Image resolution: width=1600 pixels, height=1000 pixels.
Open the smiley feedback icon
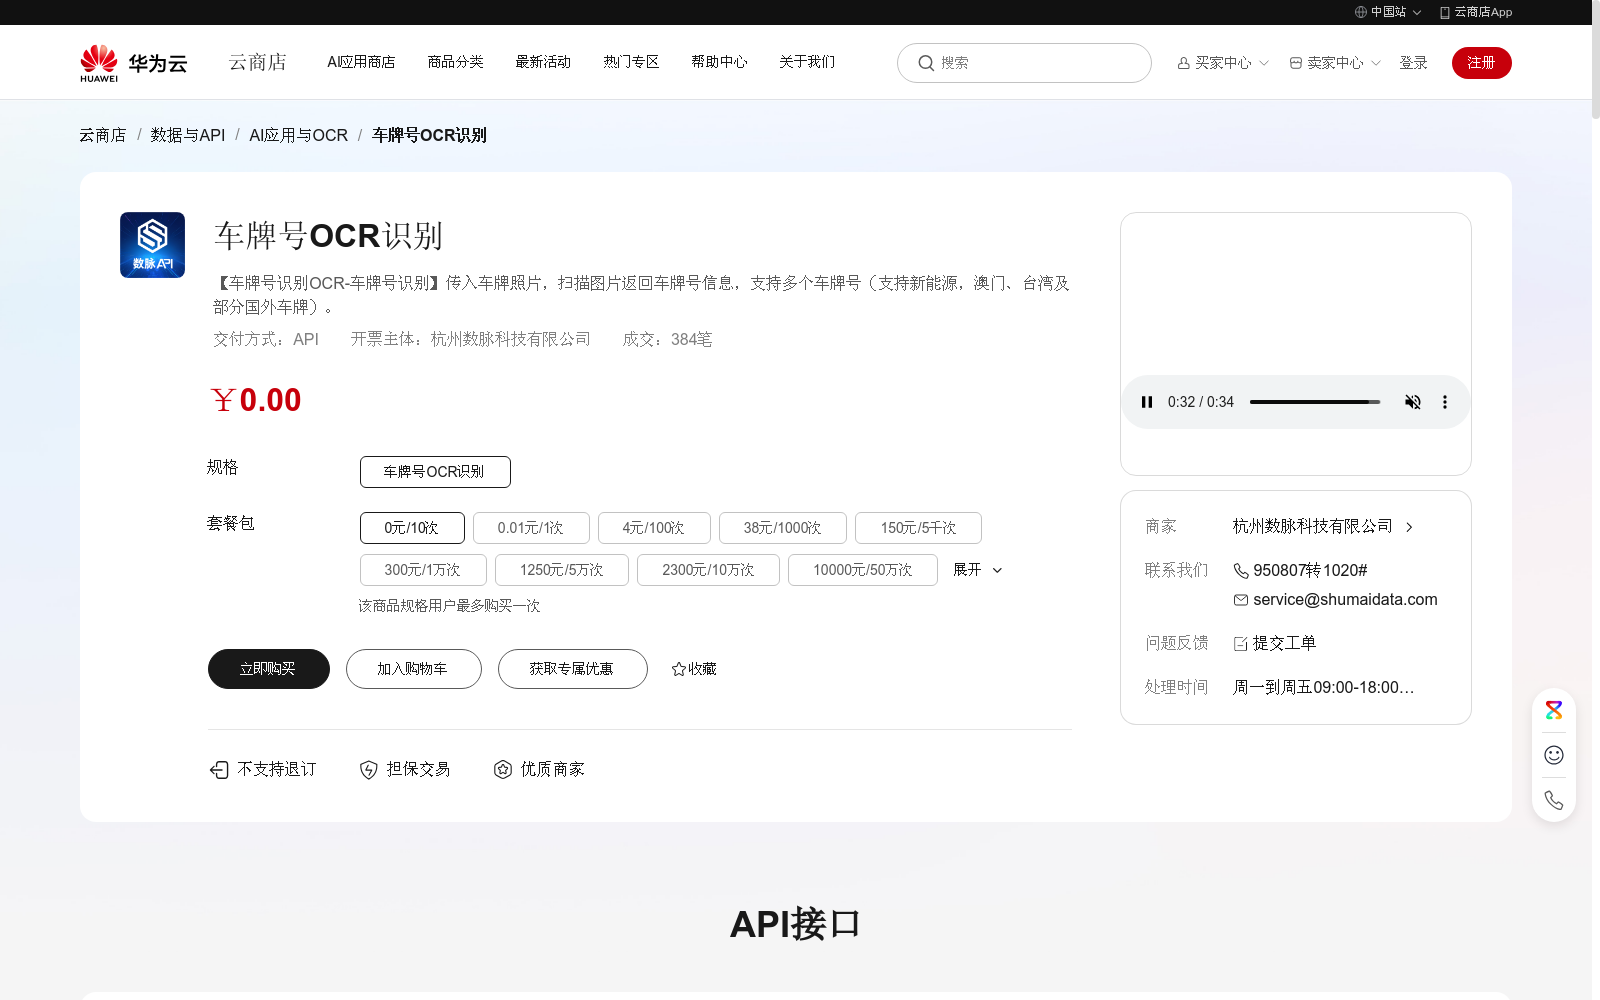[x=1554, y=755]
